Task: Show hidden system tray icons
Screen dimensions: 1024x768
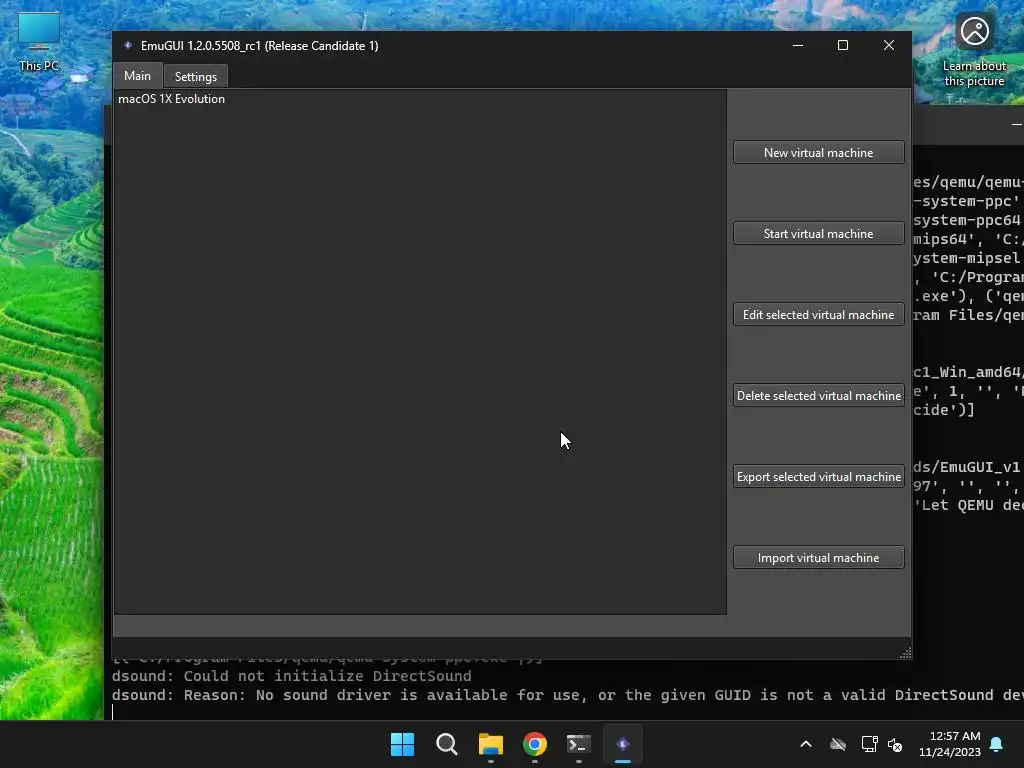Action: pos(806,744)
